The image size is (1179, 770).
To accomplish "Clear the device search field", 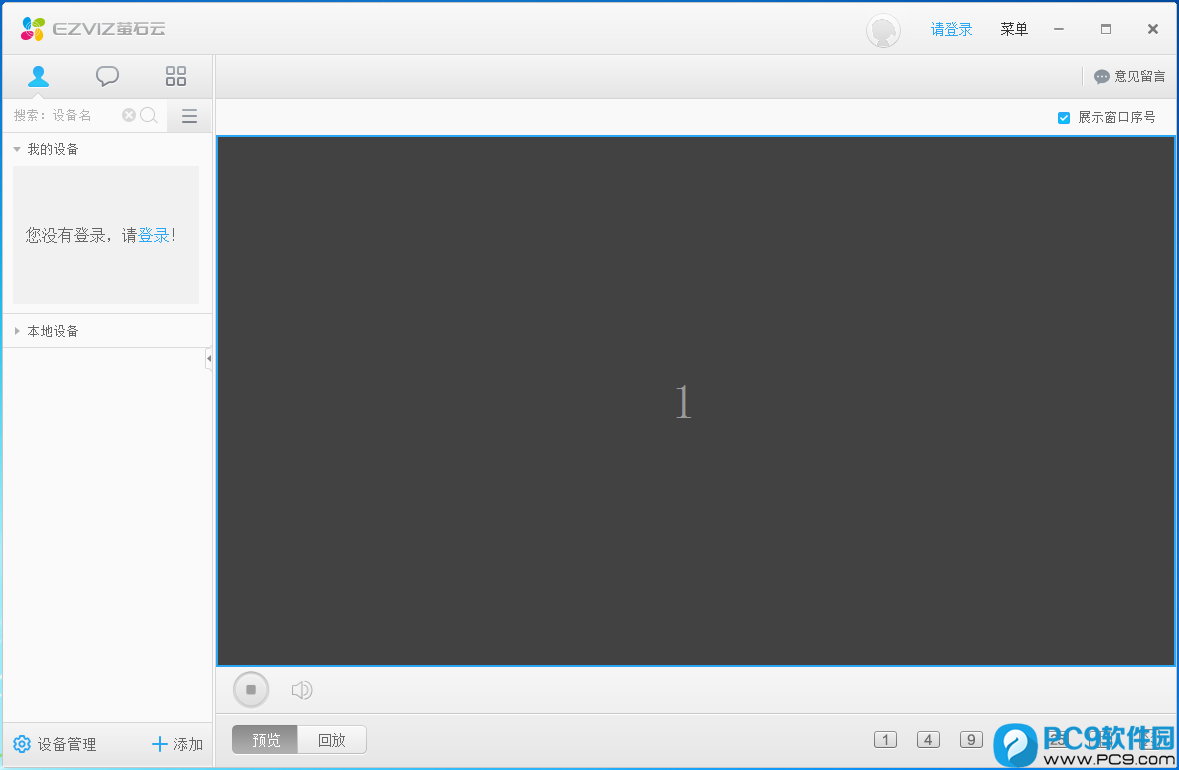I will coord(129,115).
